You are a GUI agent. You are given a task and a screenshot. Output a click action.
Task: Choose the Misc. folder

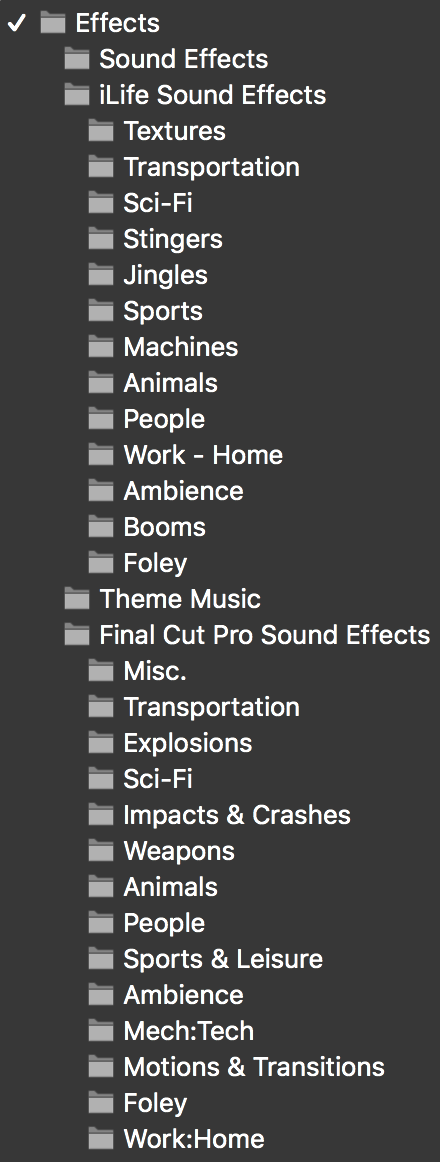(x=155, y=671)
